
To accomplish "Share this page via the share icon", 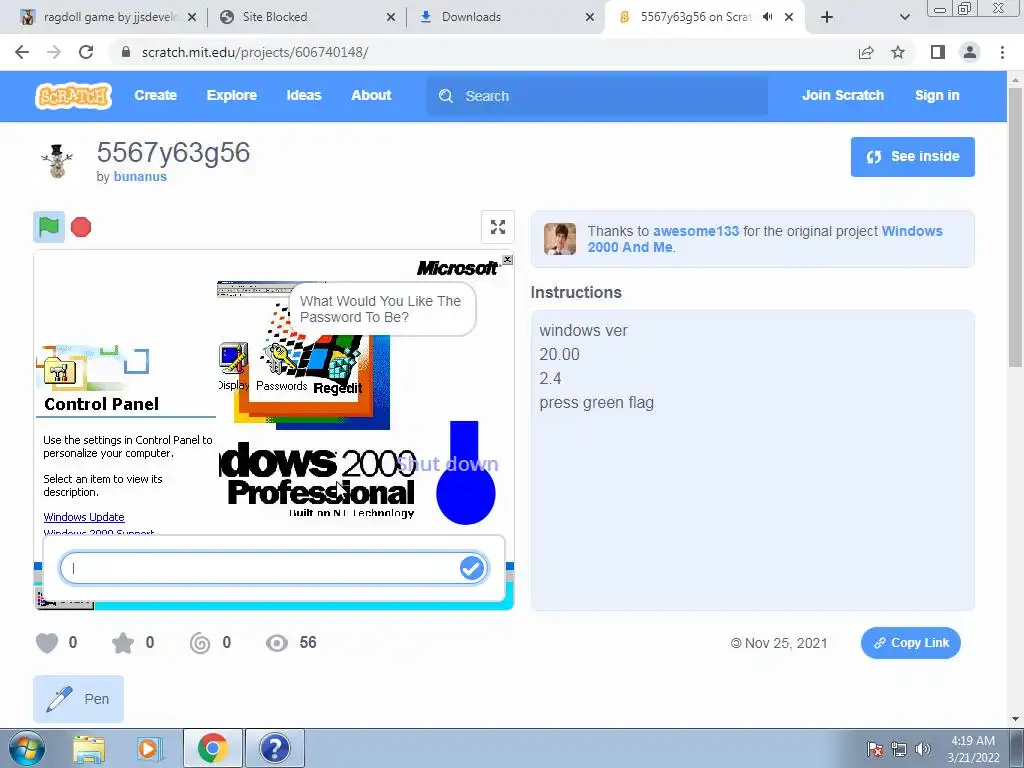I will 866,52.
